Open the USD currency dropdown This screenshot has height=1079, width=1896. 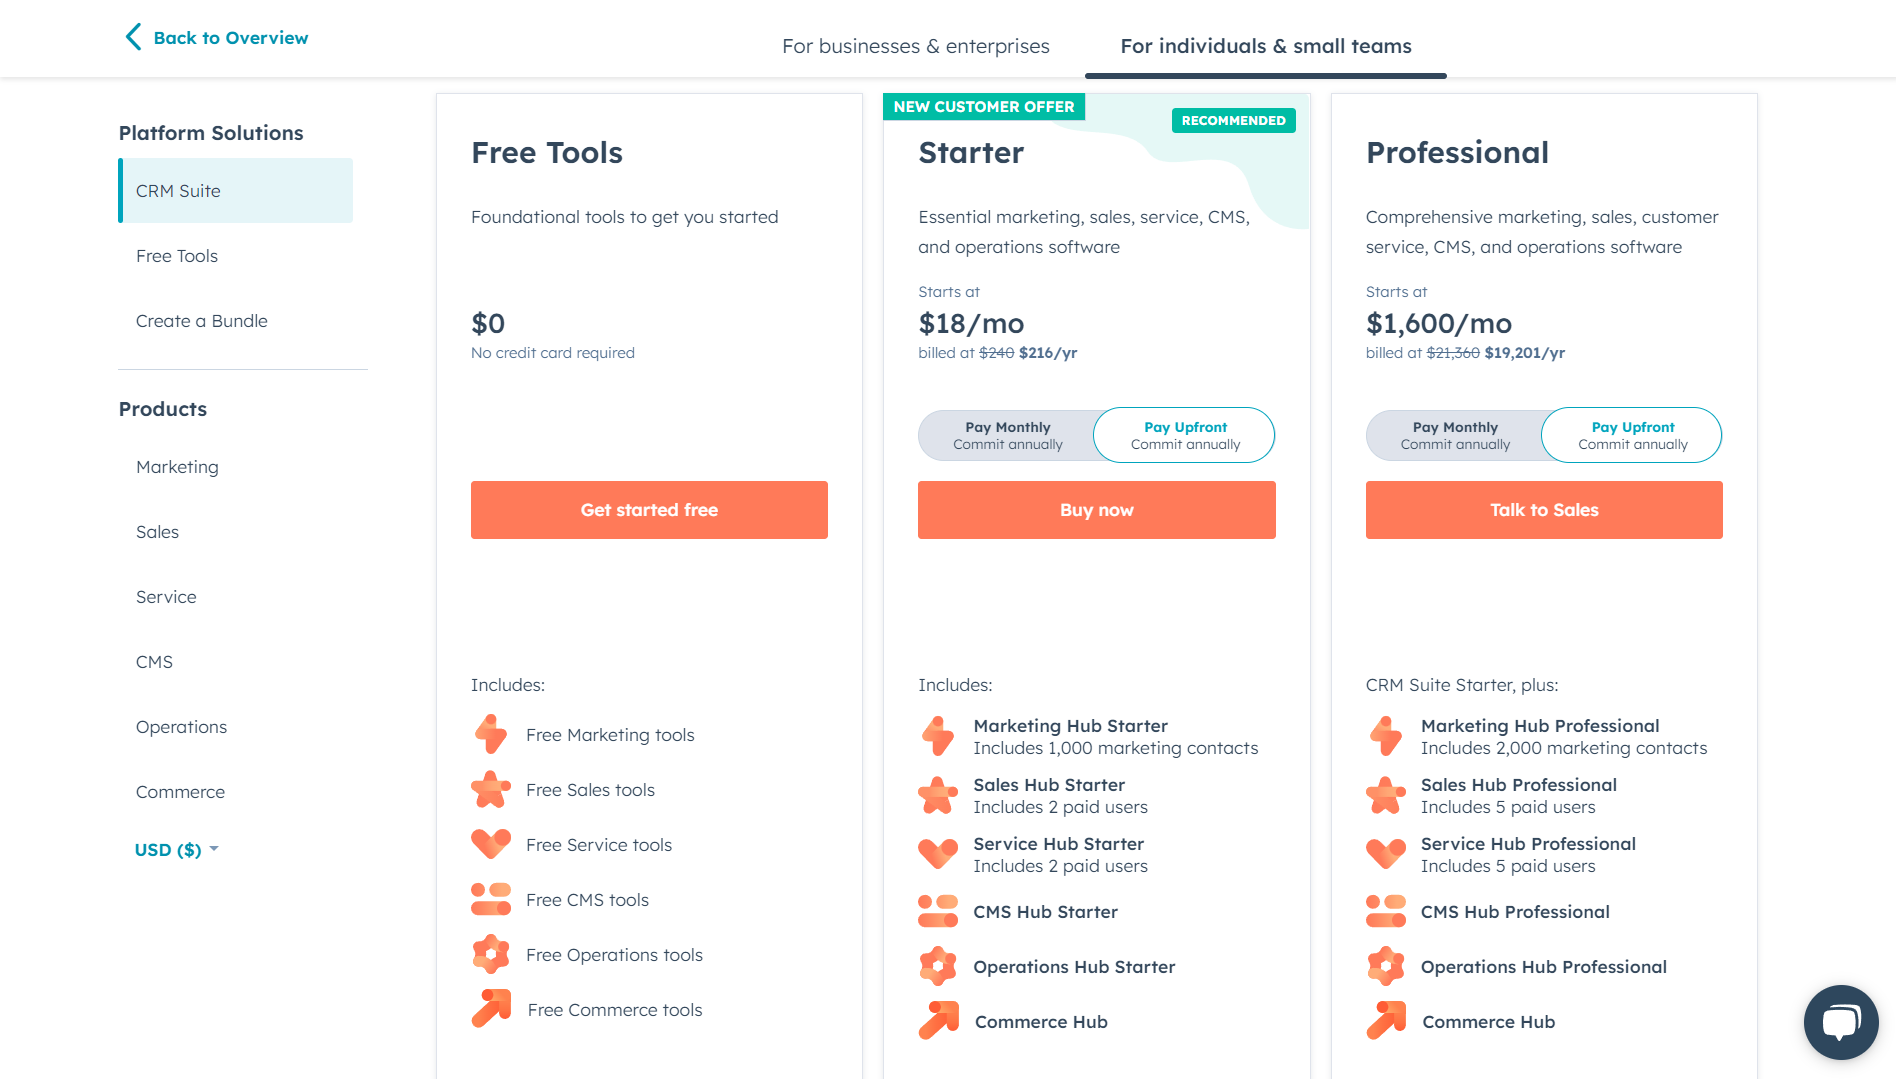point(176,849)
